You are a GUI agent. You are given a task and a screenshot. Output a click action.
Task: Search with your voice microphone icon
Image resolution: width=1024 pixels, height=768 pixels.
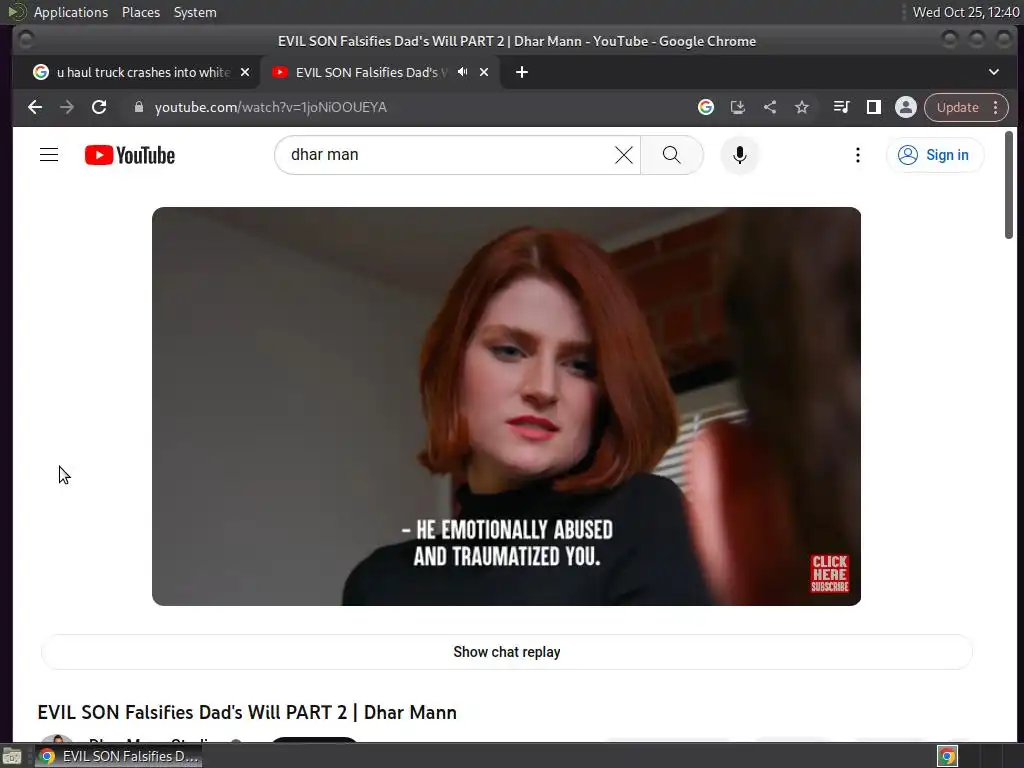[739, 155]
